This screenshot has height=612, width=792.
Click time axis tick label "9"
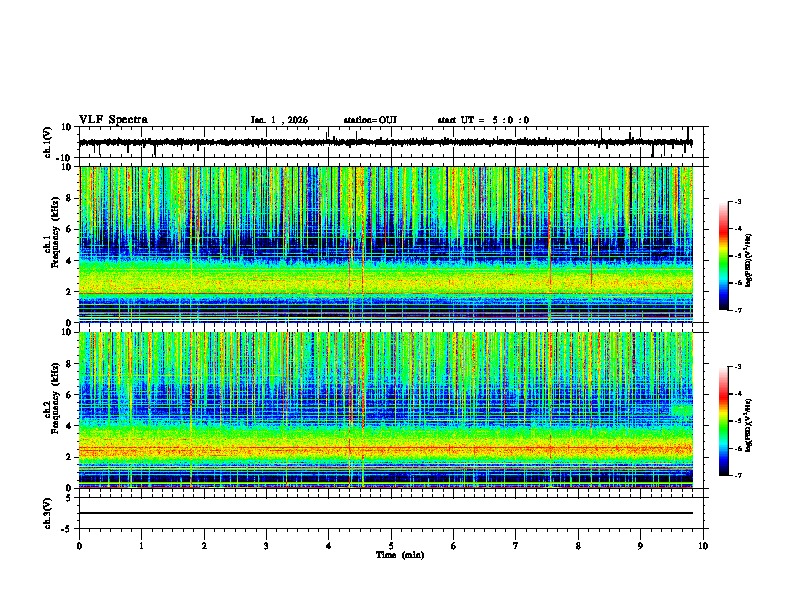(640, 546)
